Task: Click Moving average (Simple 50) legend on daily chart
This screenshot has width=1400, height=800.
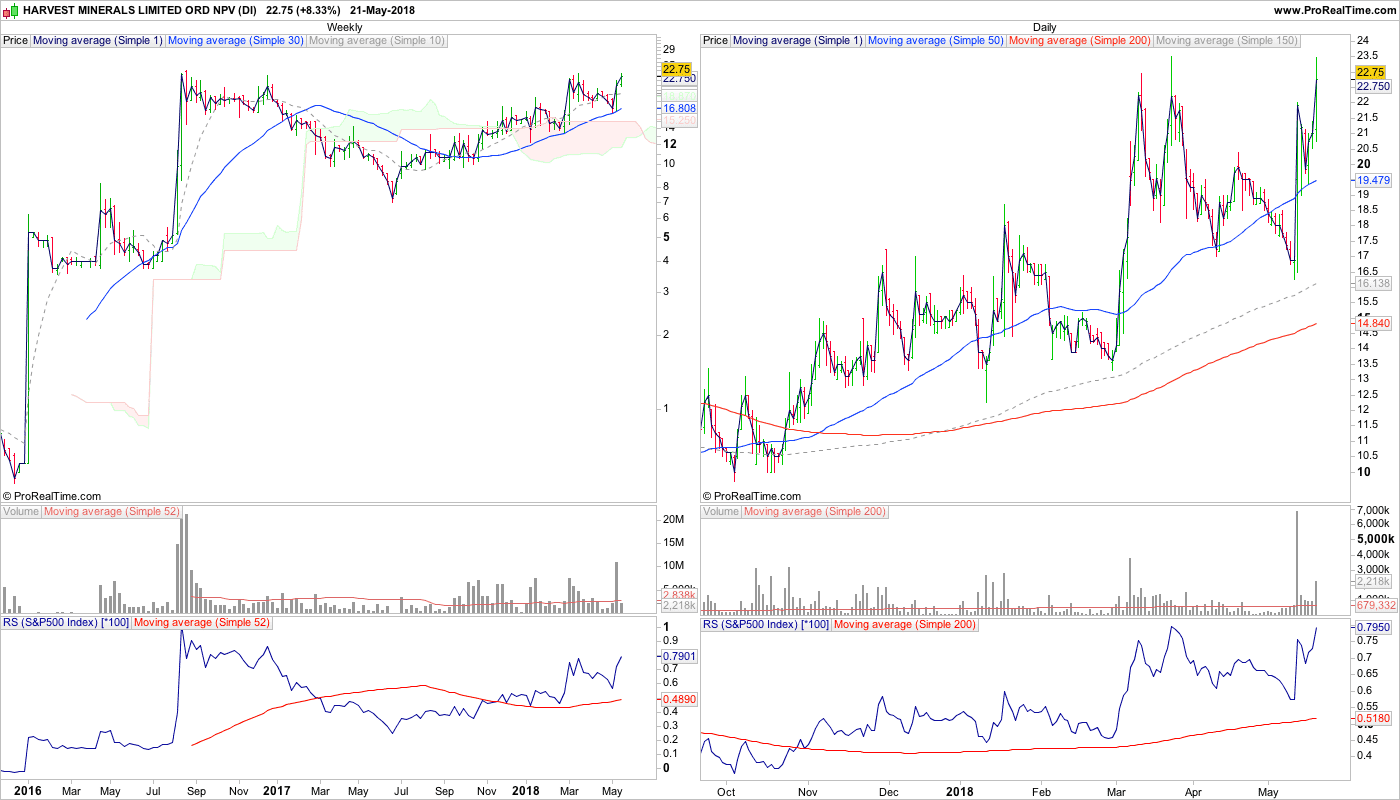Action: 935,41
